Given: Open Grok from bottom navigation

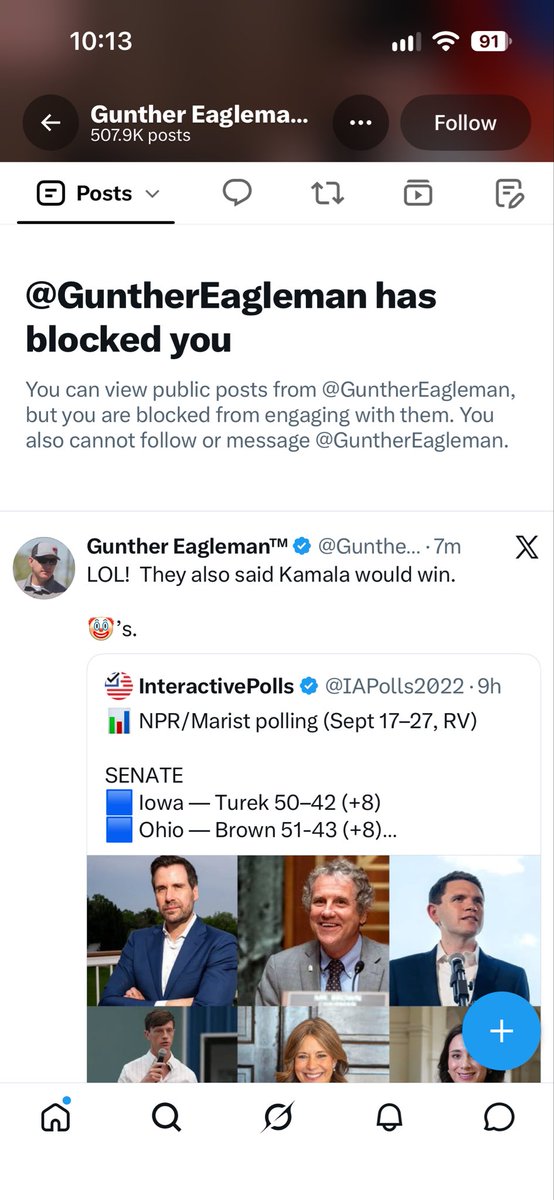Looking at the screenshot, I should click(x=277, y=1116).
